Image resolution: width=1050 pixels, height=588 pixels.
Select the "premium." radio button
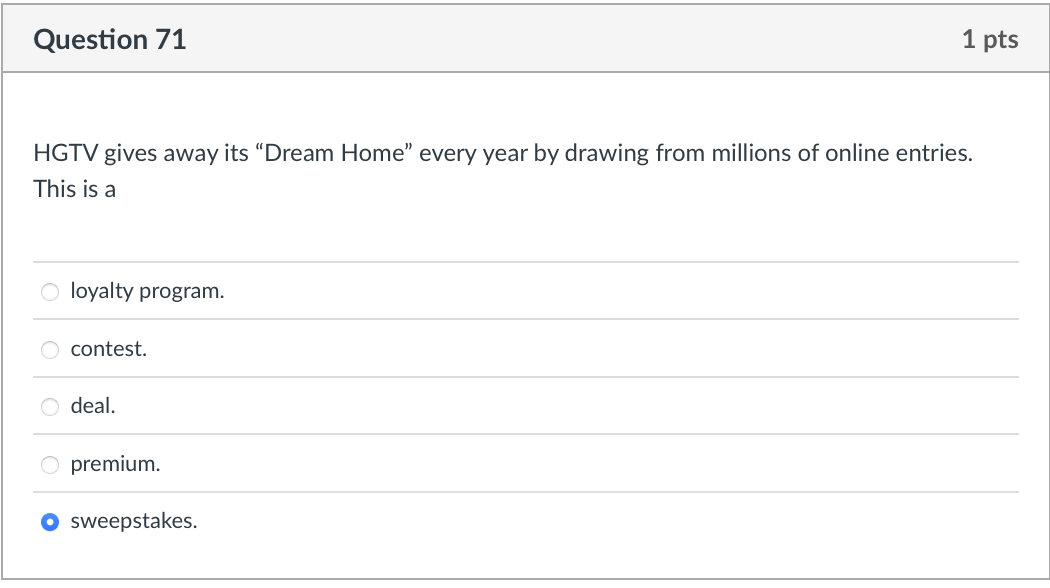(50, 464)
